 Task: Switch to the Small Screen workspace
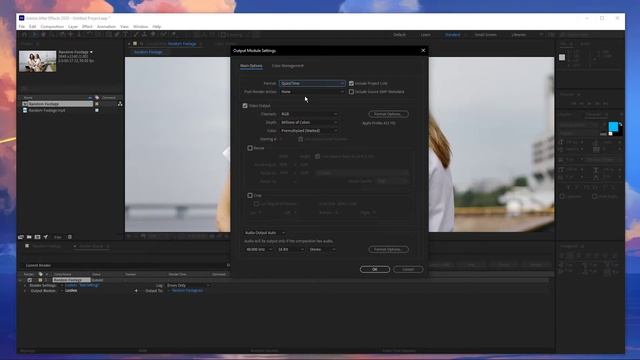point(485,35)
